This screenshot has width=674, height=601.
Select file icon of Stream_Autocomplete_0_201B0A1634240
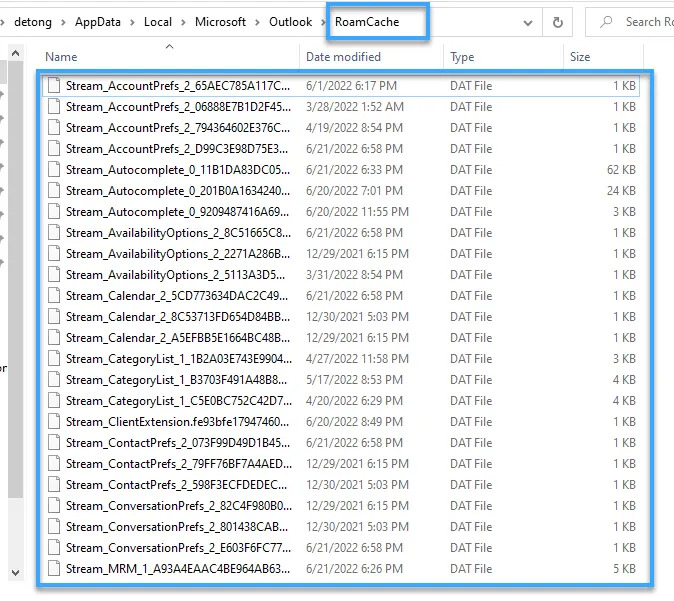point(54,190)
